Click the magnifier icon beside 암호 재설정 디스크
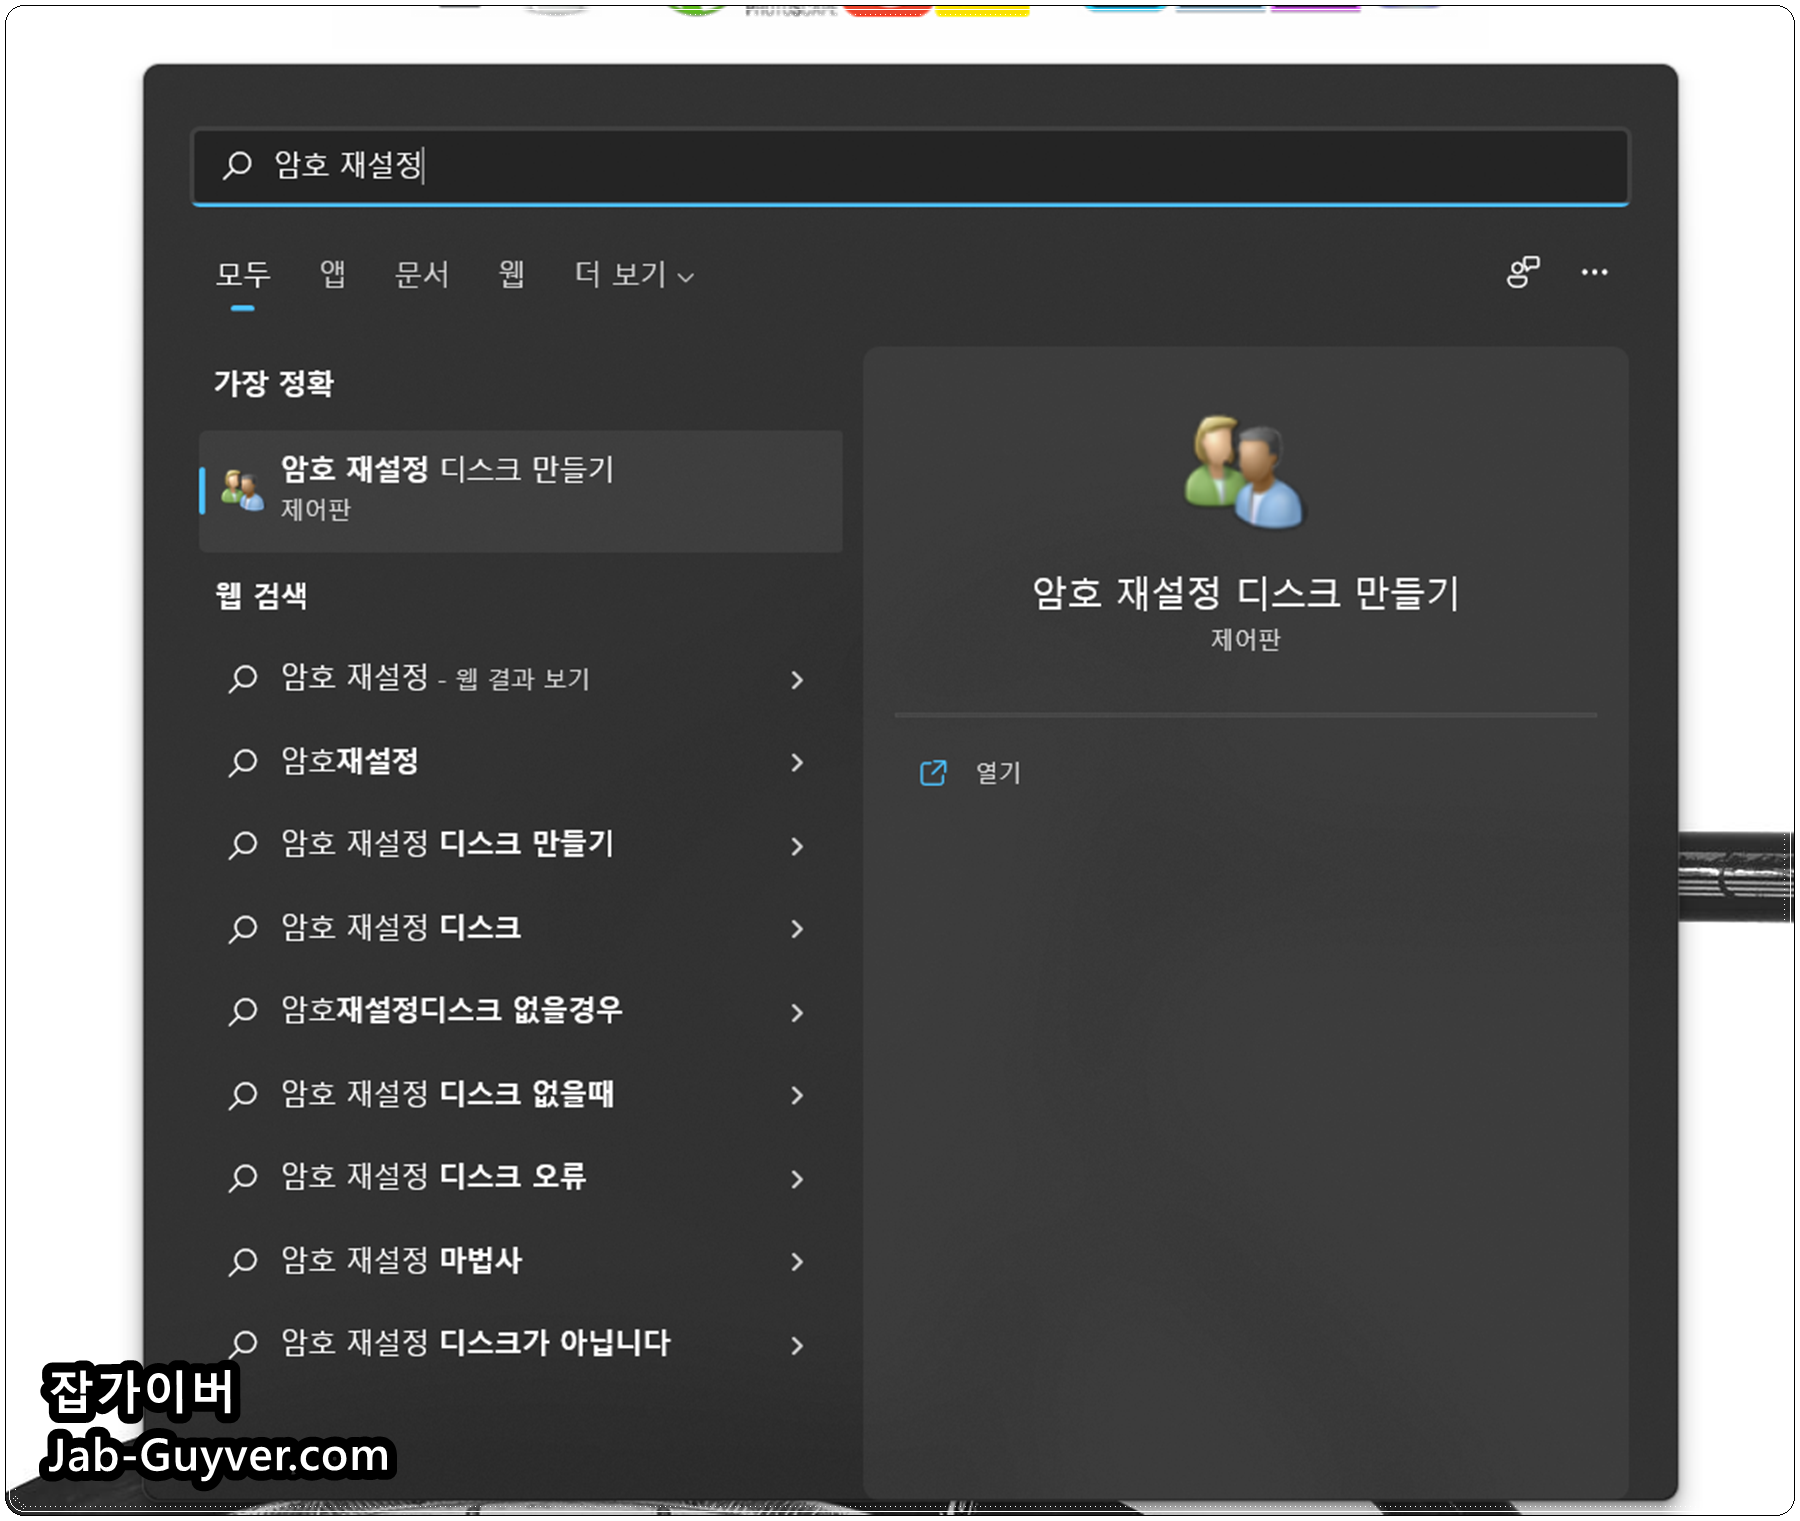This screenshot has height=1521, width=1800. pyautogui.click(x=242, y=928)
